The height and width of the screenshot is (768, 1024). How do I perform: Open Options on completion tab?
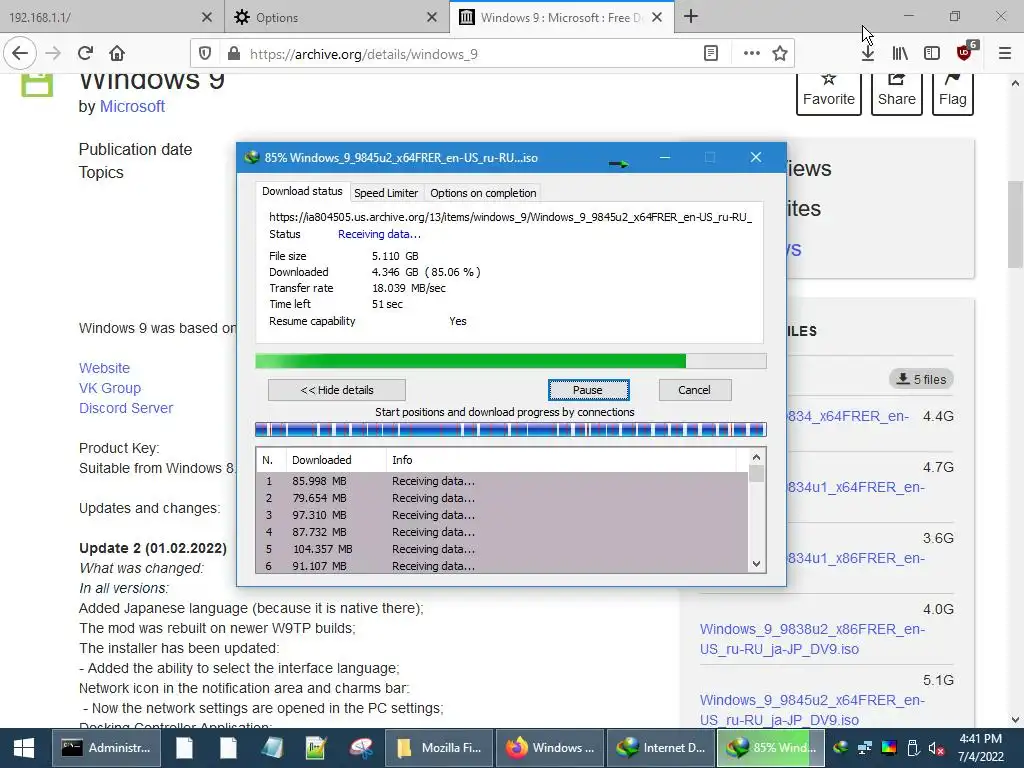pyautogui.click(x=483, y=193)
